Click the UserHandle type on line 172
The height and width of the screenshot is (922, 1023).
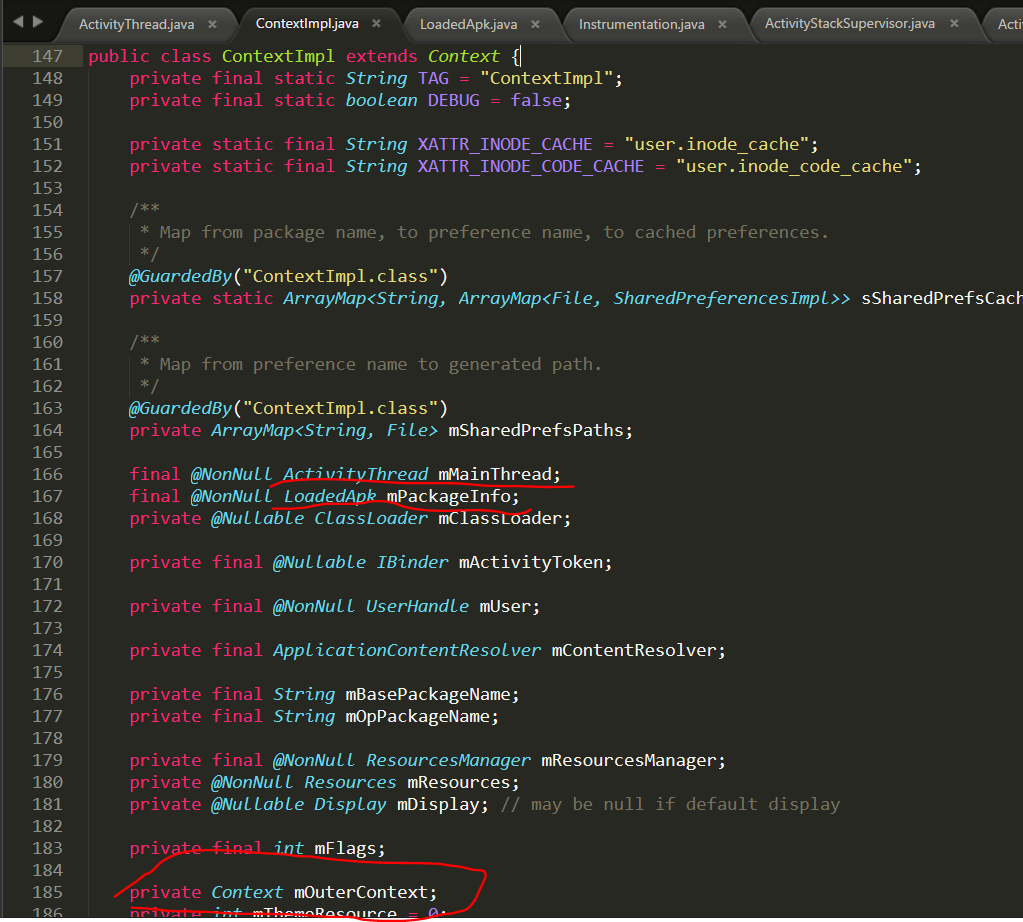click(417, 606)
